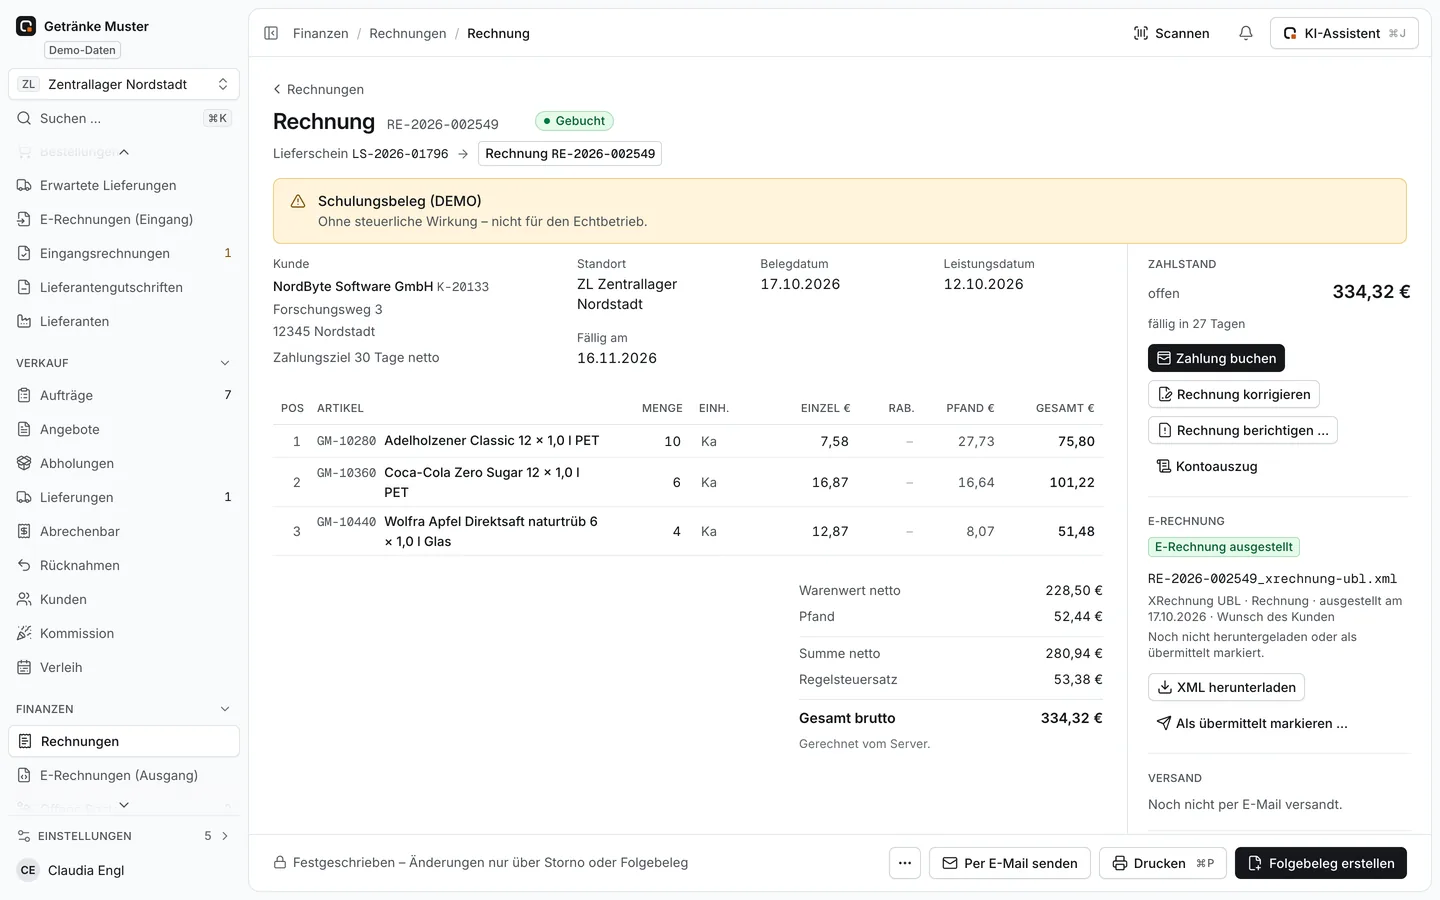Viewport: 1440px width, 900px height.
Task: Click the Zahlung buchen button
Action: [x=1216, y=358]
